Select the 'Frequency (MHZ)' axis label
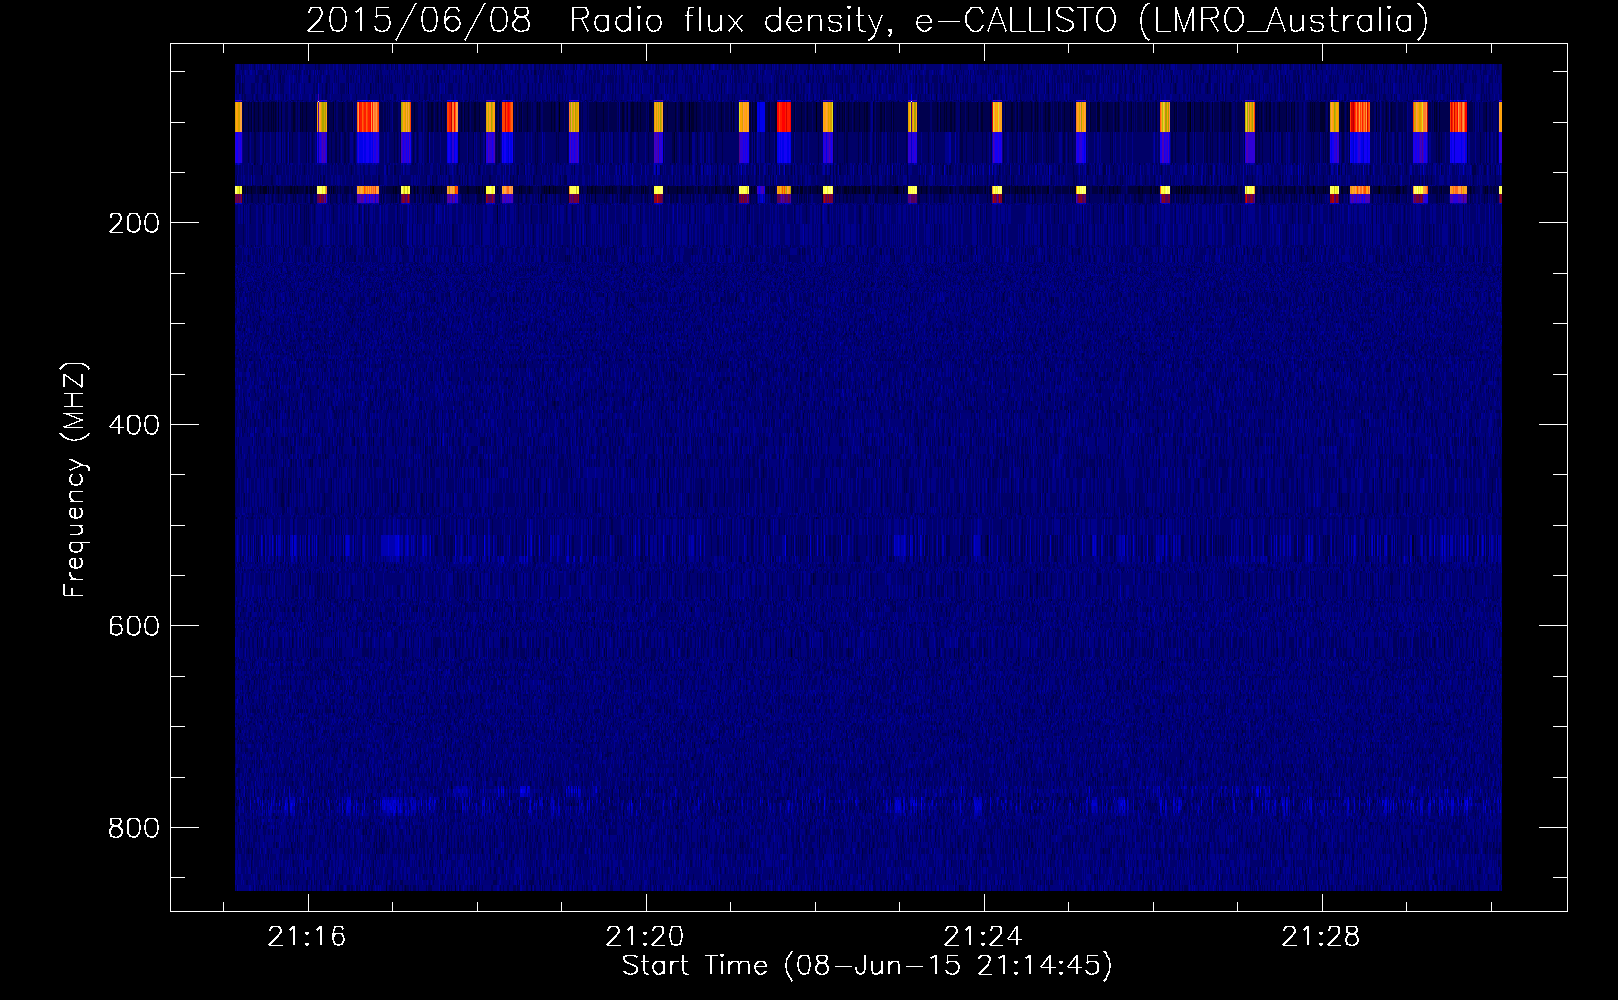Screen dimensions: 1618x1000 click(x=75, y=480)
